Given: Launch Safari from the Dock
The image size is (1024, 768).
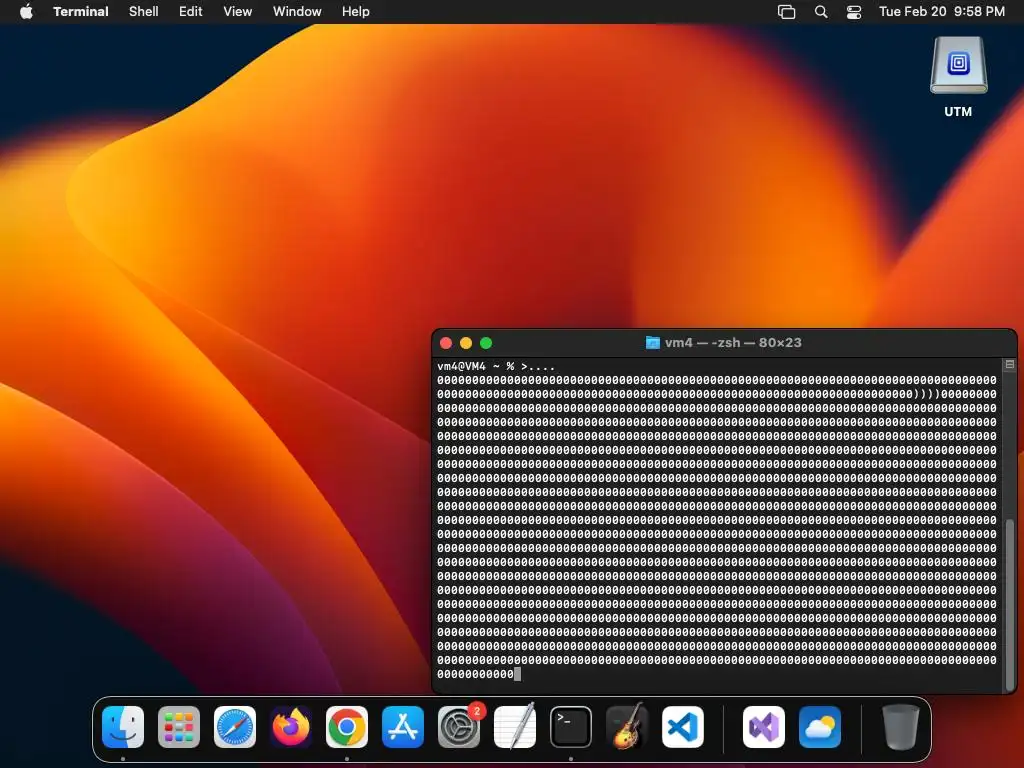Looking at the screenshot, I should coord(235,727).
